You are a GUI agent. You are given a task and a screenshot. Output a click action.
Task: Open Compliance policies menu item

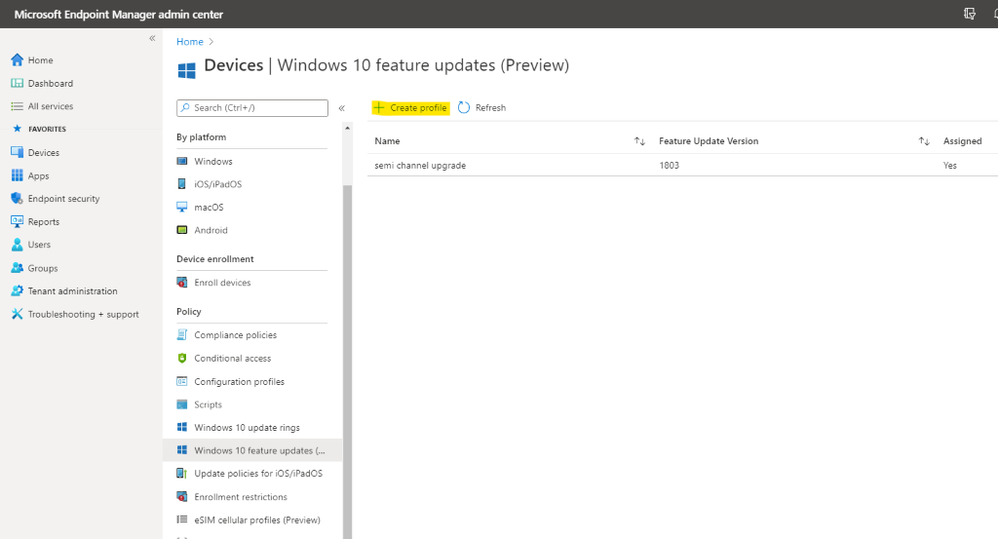[235, 335]
